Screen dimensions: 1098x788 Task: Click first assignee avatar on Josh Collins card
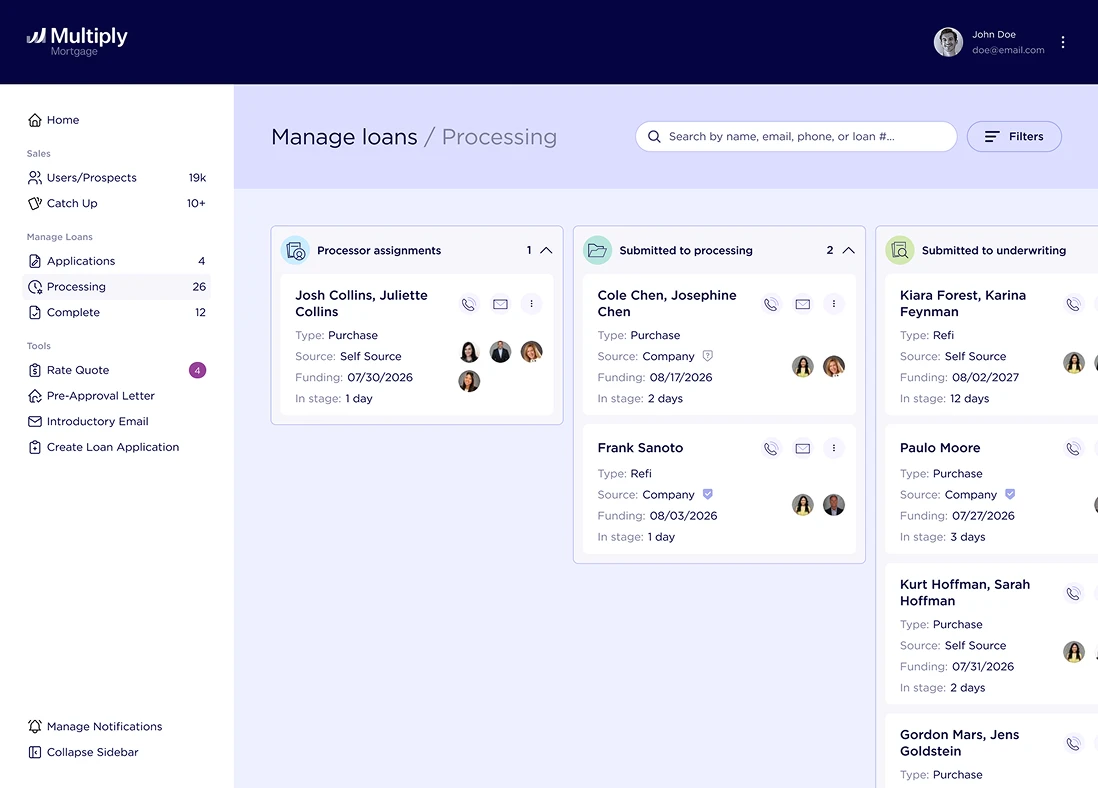point(469,352)
